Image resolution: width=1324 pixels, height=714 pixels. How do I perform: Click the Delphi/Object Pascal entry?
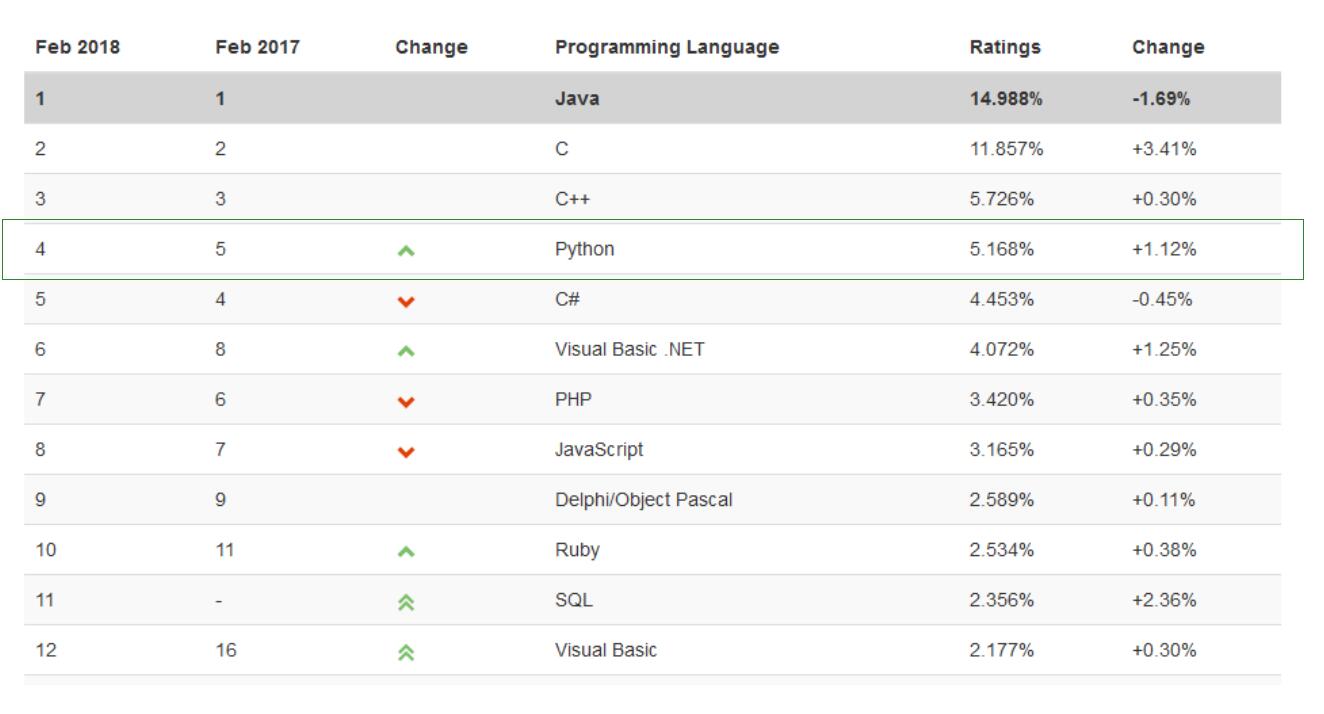tap(643, 500)
